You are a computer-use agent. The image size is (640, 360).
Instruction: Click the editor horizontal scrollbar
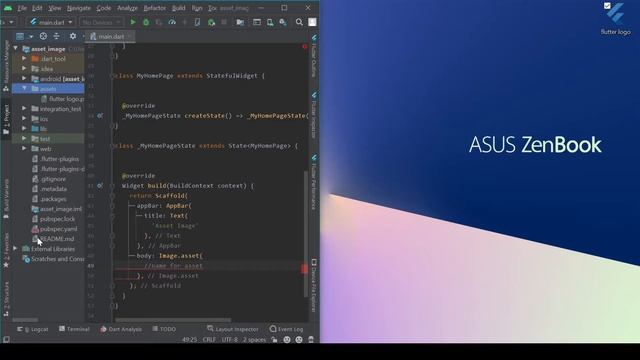173,320
